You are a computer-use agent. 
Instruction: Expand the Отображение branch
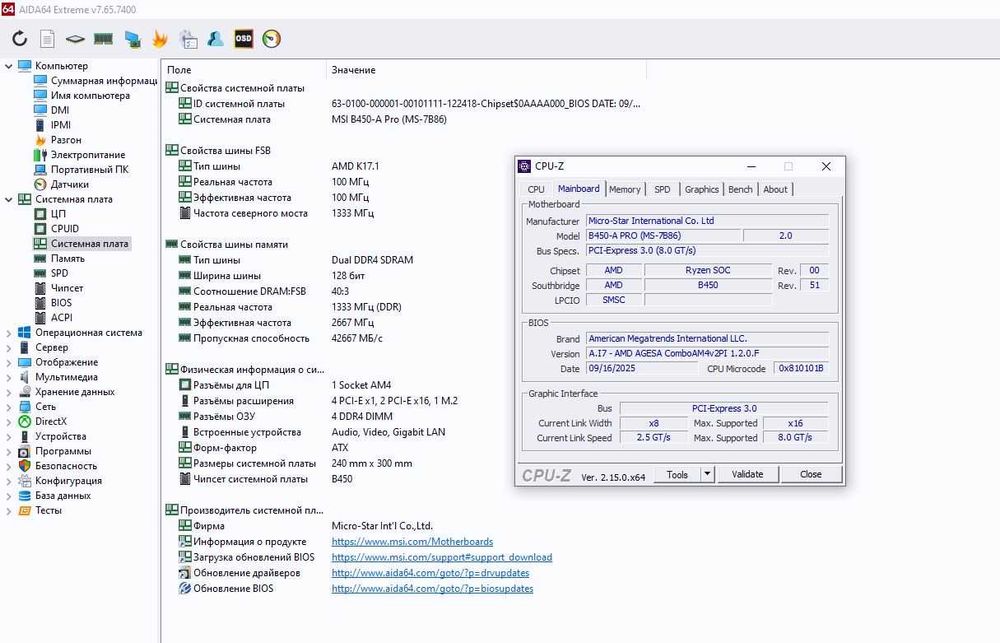click(8, 362)
